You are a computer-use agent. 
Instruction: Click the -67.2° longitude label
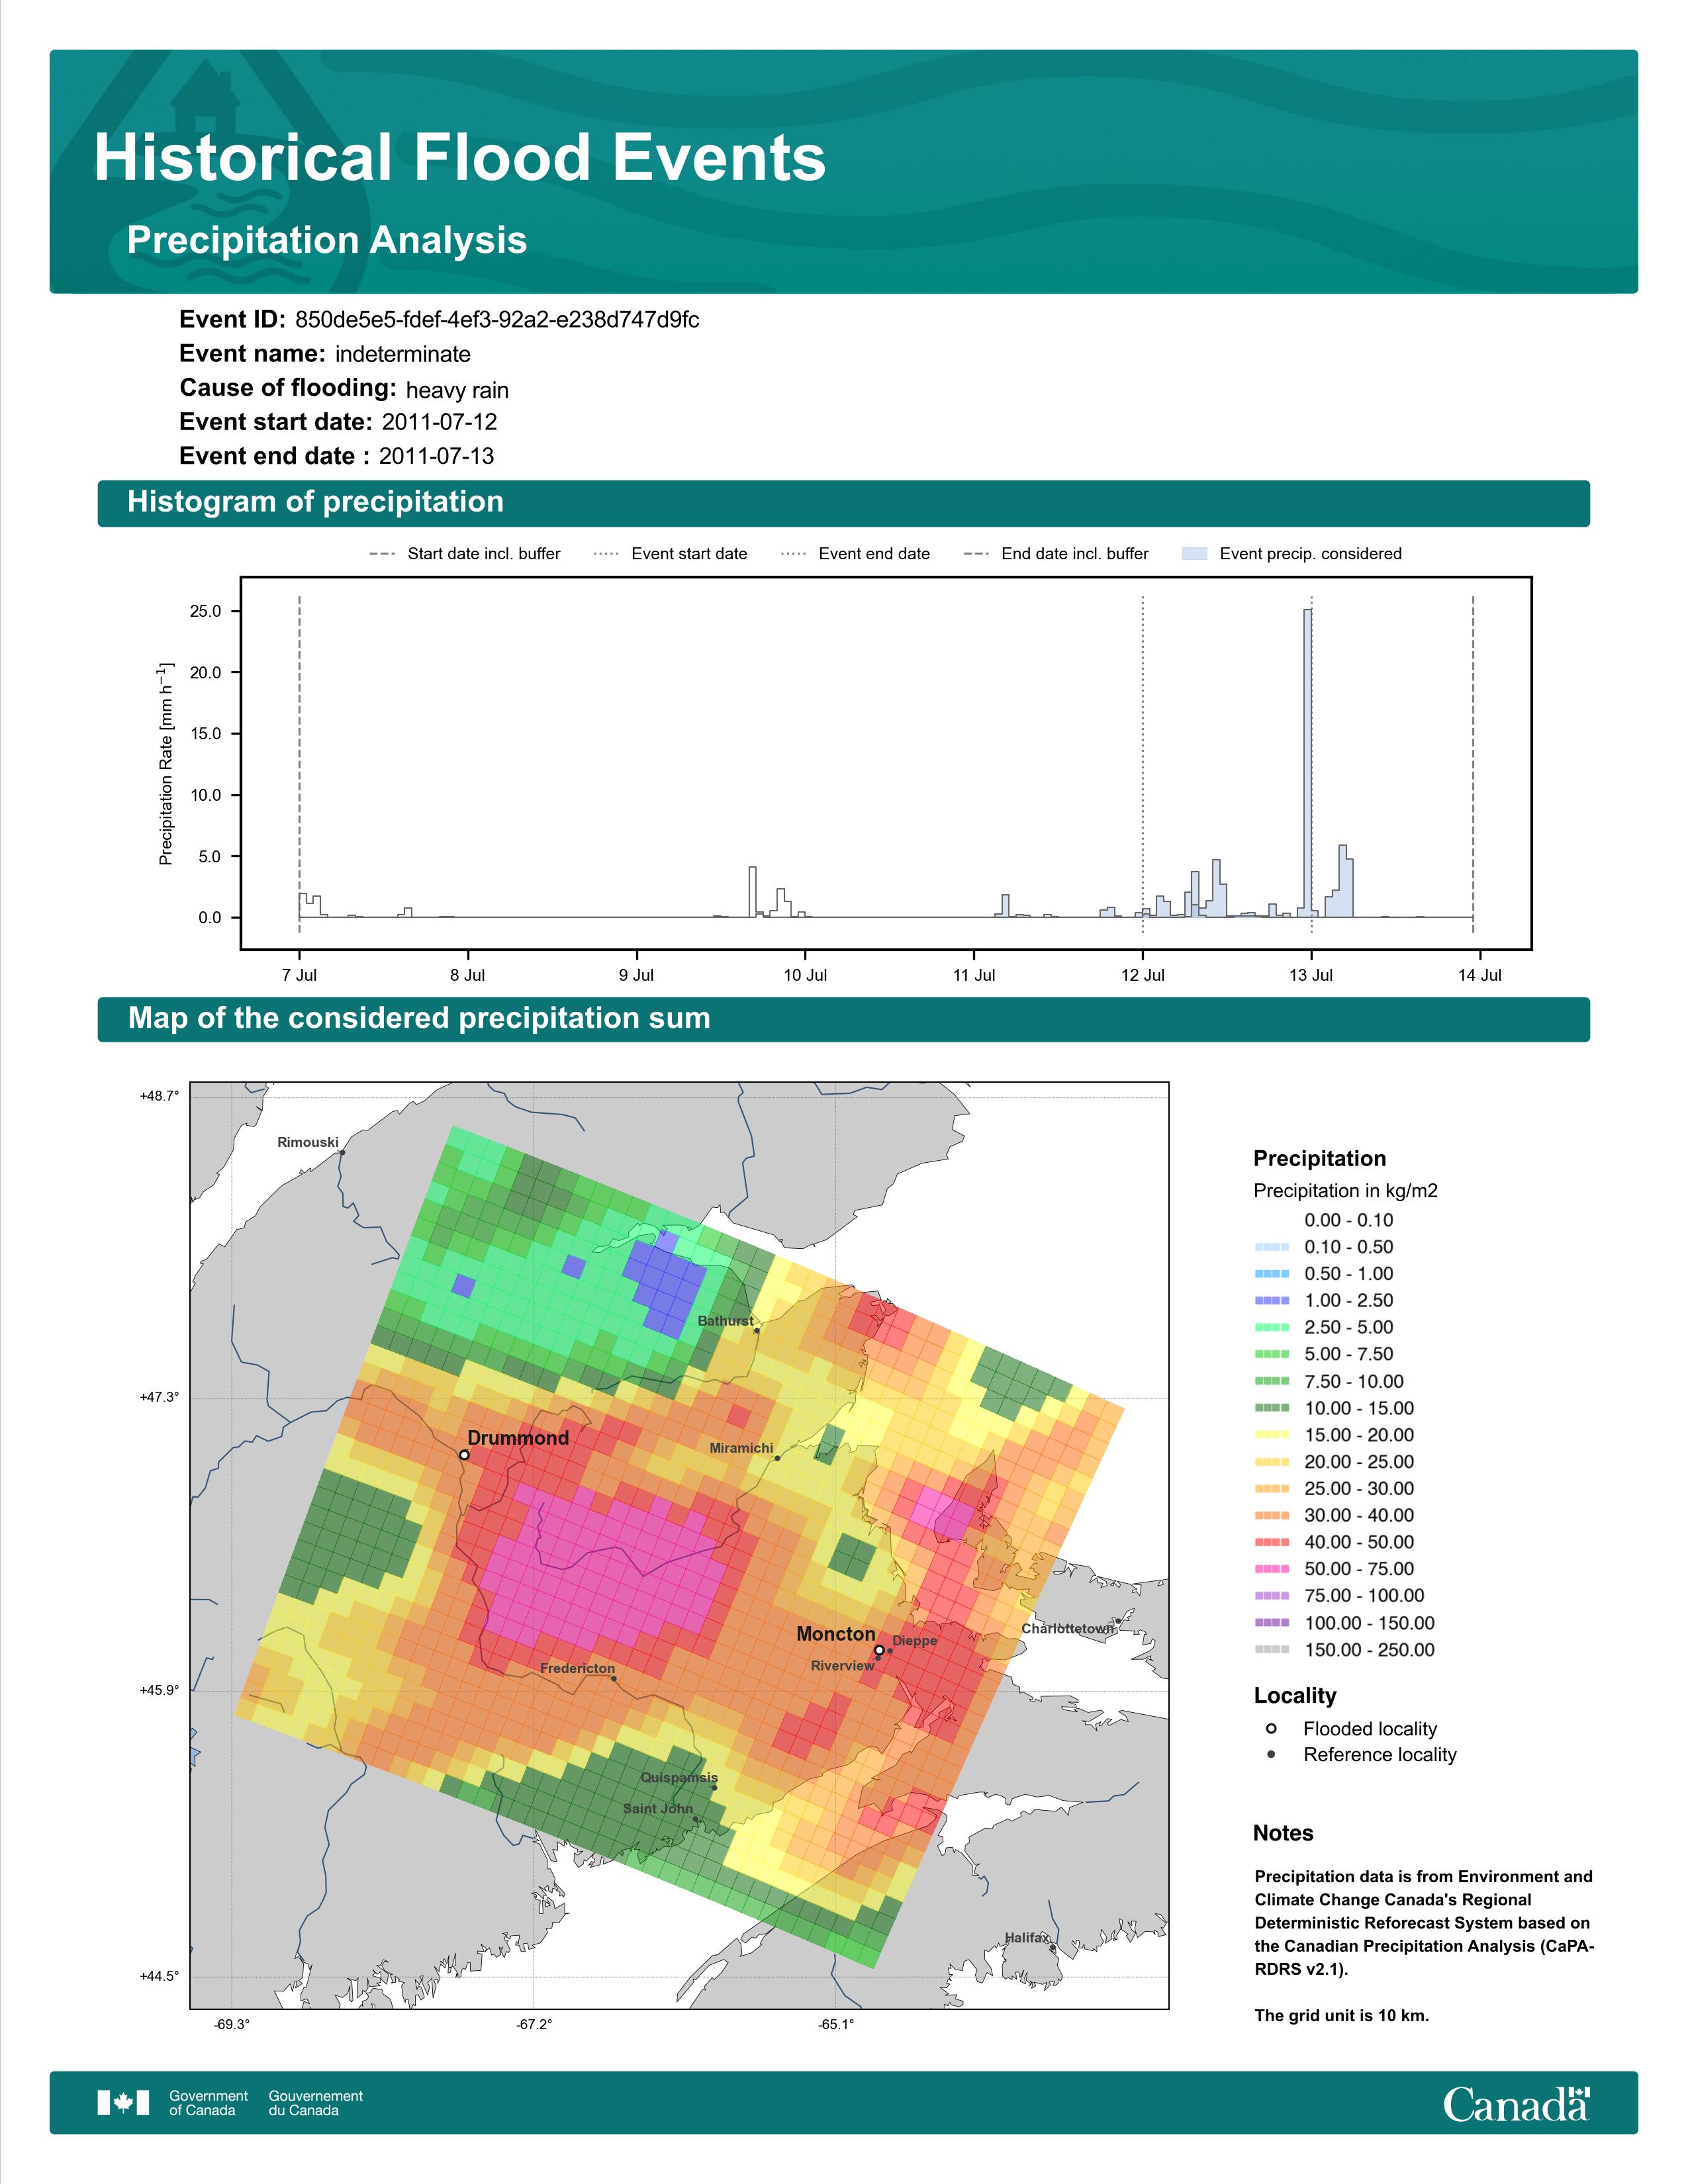(534, 2025)
